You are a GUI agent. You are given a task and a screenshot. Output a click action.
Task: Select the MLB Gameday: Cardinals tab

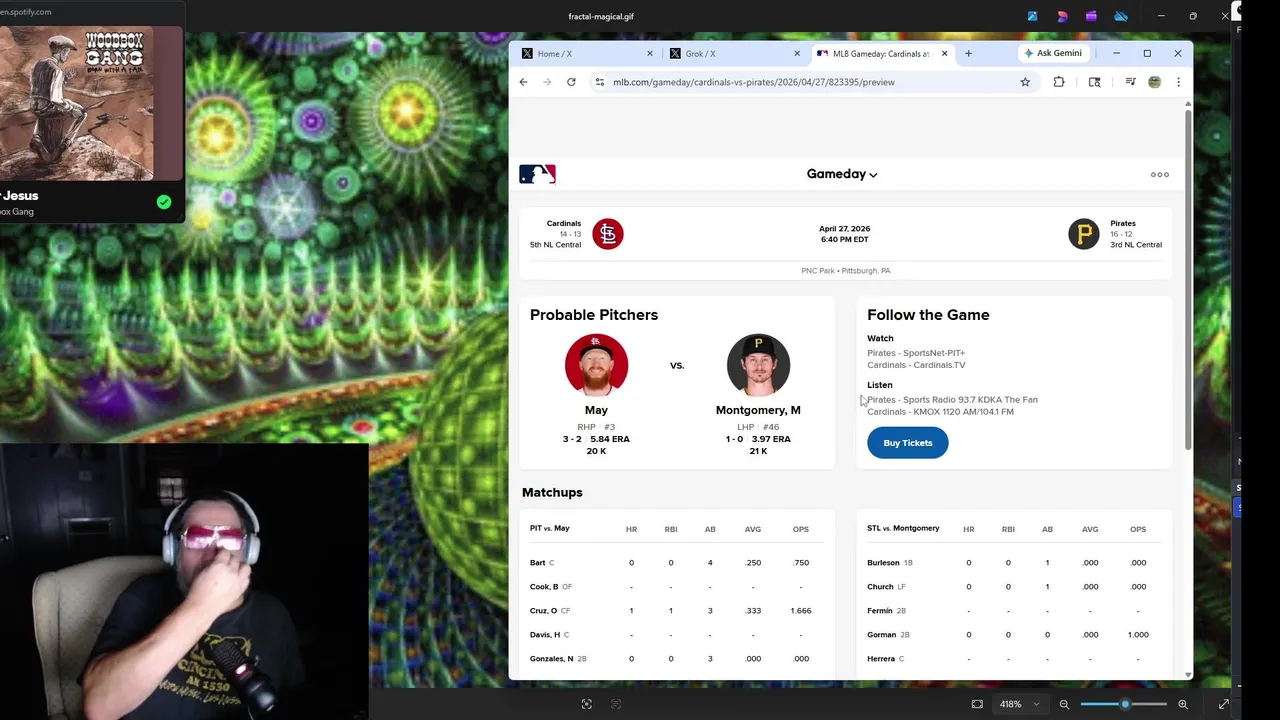881,54
